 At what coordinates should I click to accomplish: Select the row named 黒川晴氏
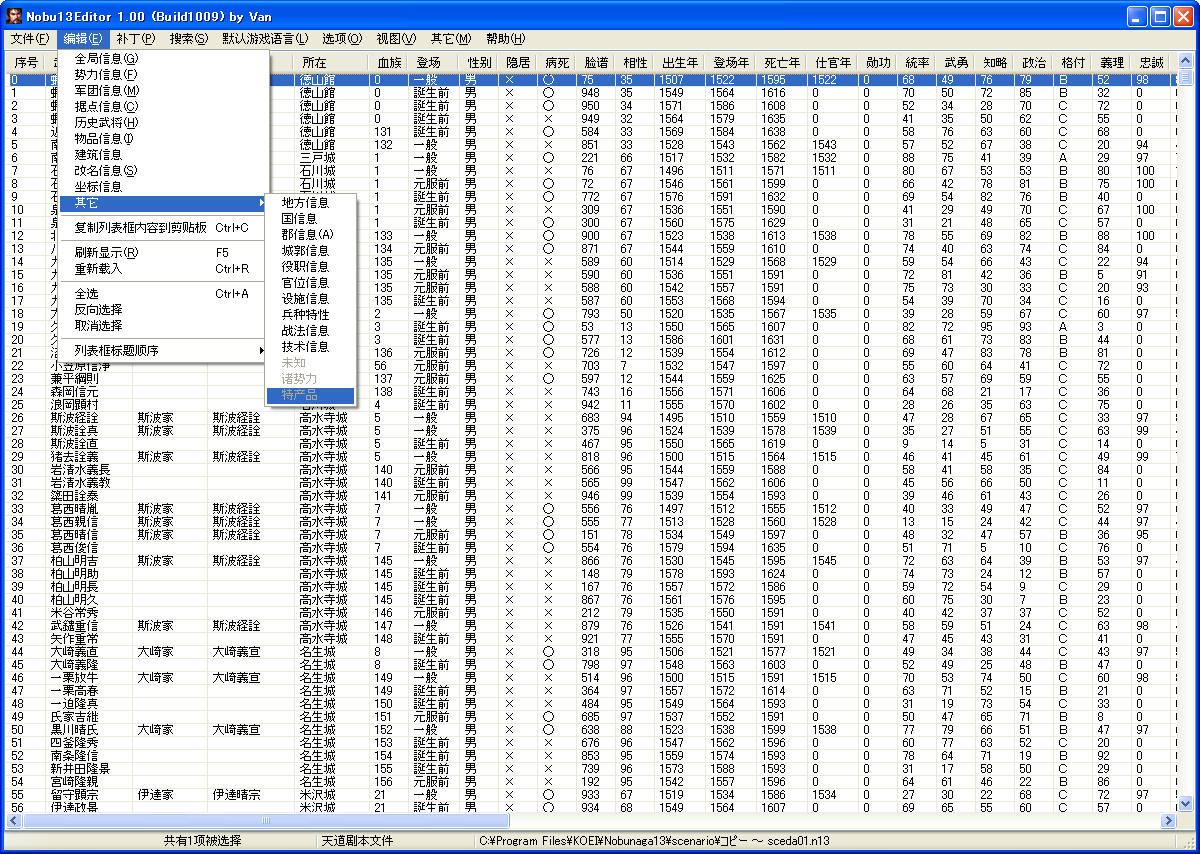pos(592,729)
